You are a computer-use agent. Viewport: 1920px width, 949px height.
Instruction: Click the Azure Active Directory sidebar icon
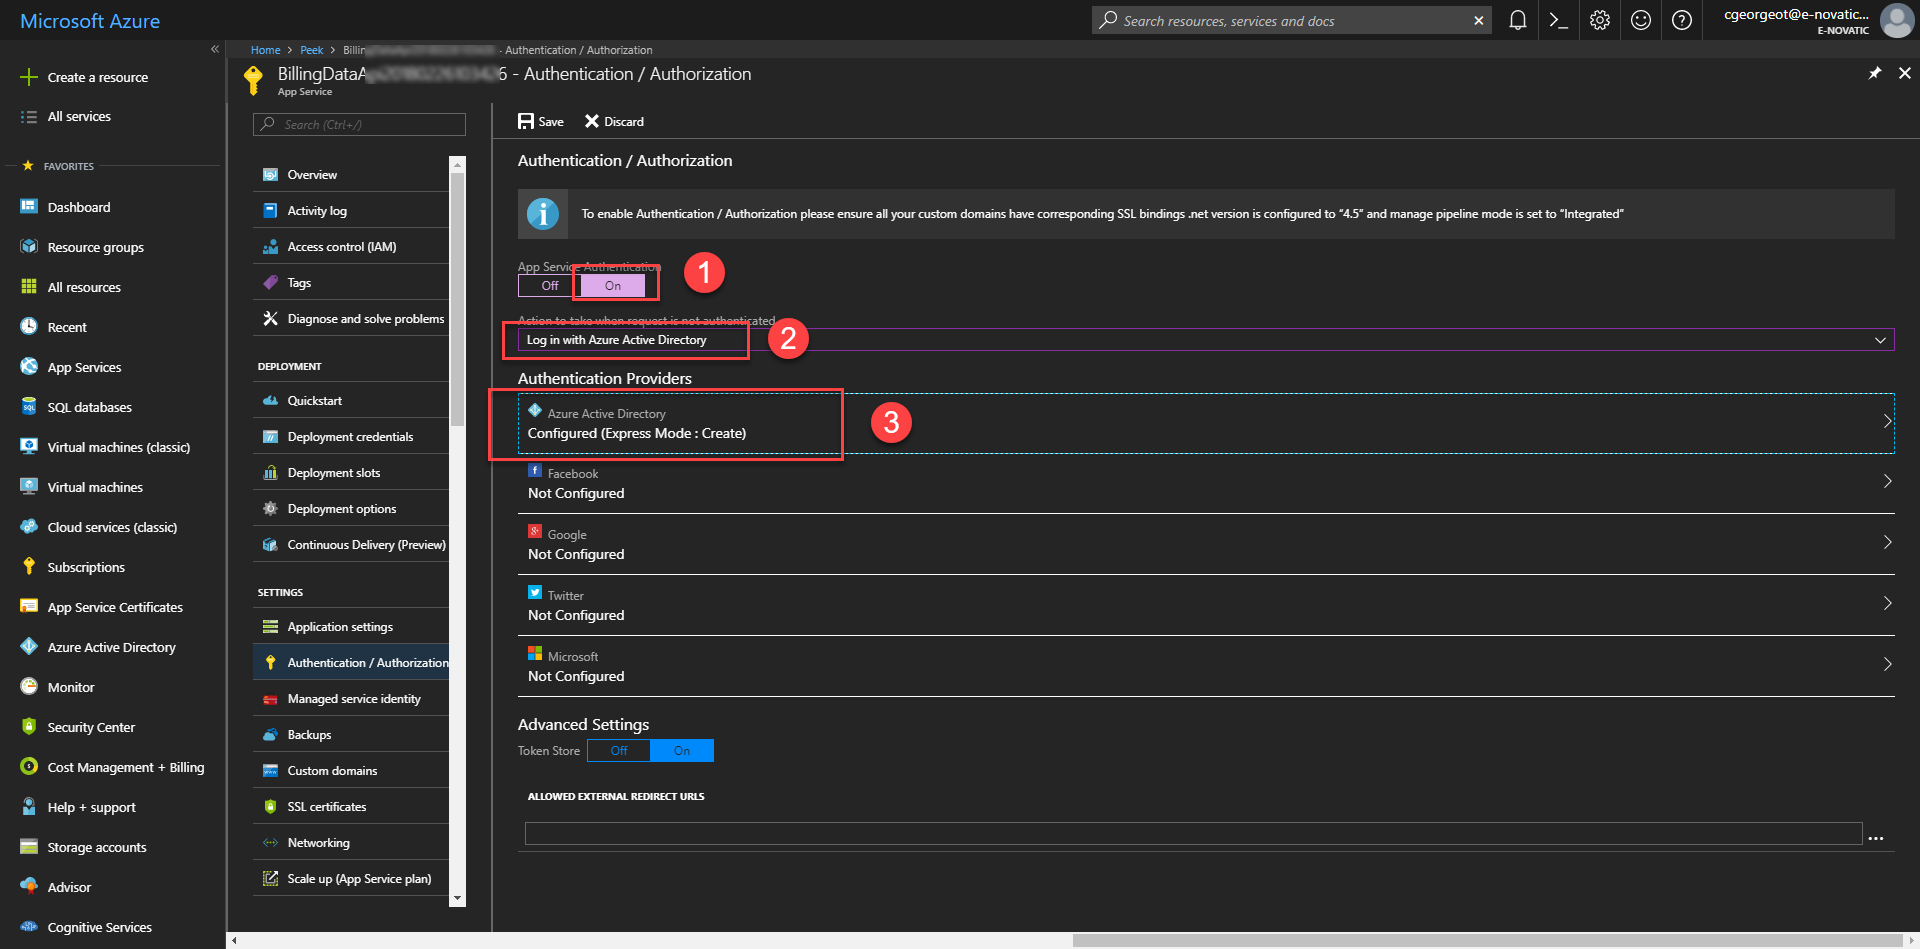[x=29, y=646]
